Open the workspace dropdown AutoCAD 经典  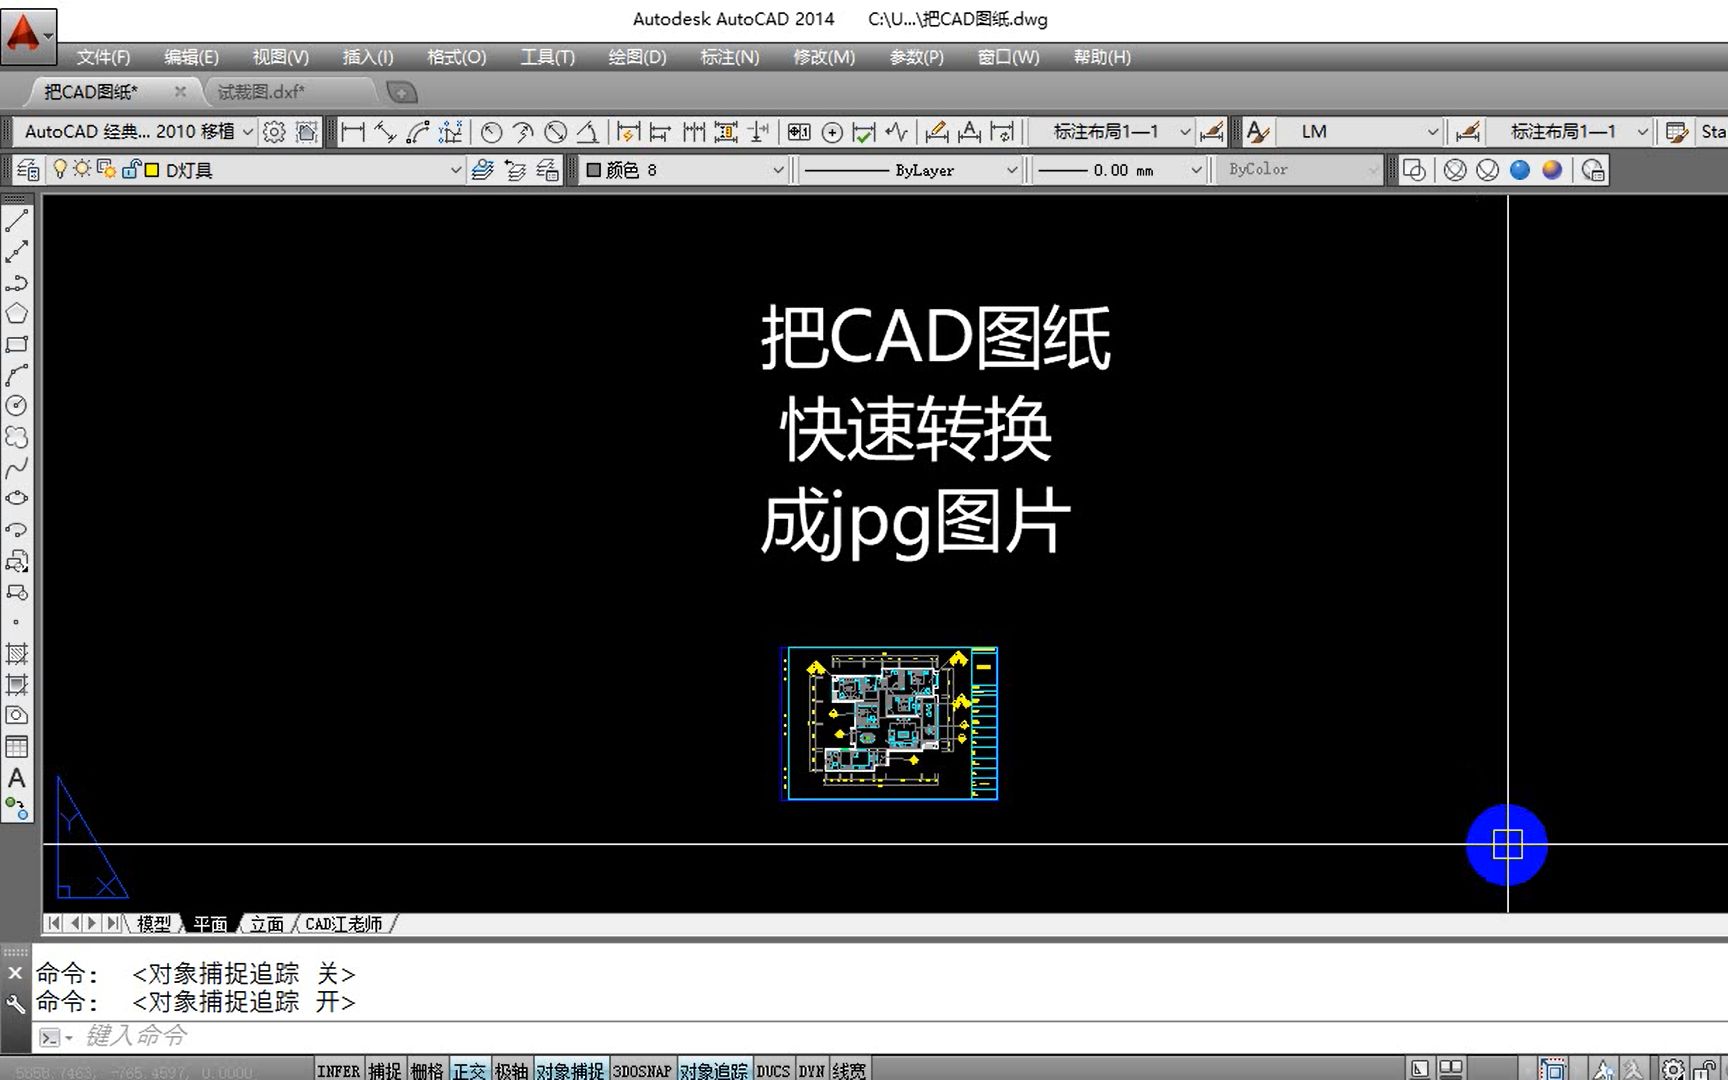click(136, 132)
